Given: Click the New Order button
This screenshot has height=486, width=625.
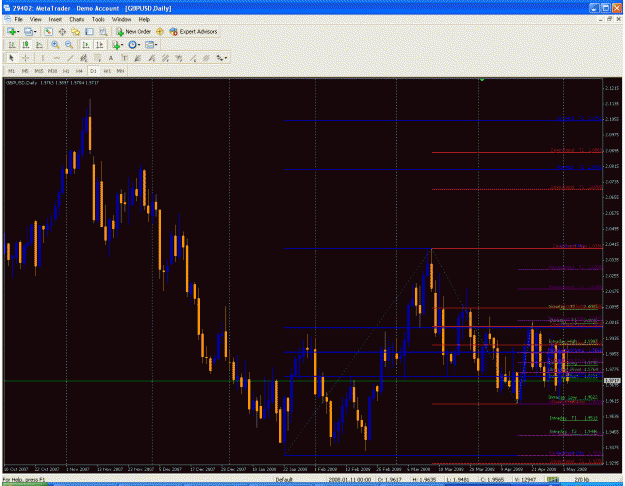Looking at the screenshot, I should click(x=134, y=31).
